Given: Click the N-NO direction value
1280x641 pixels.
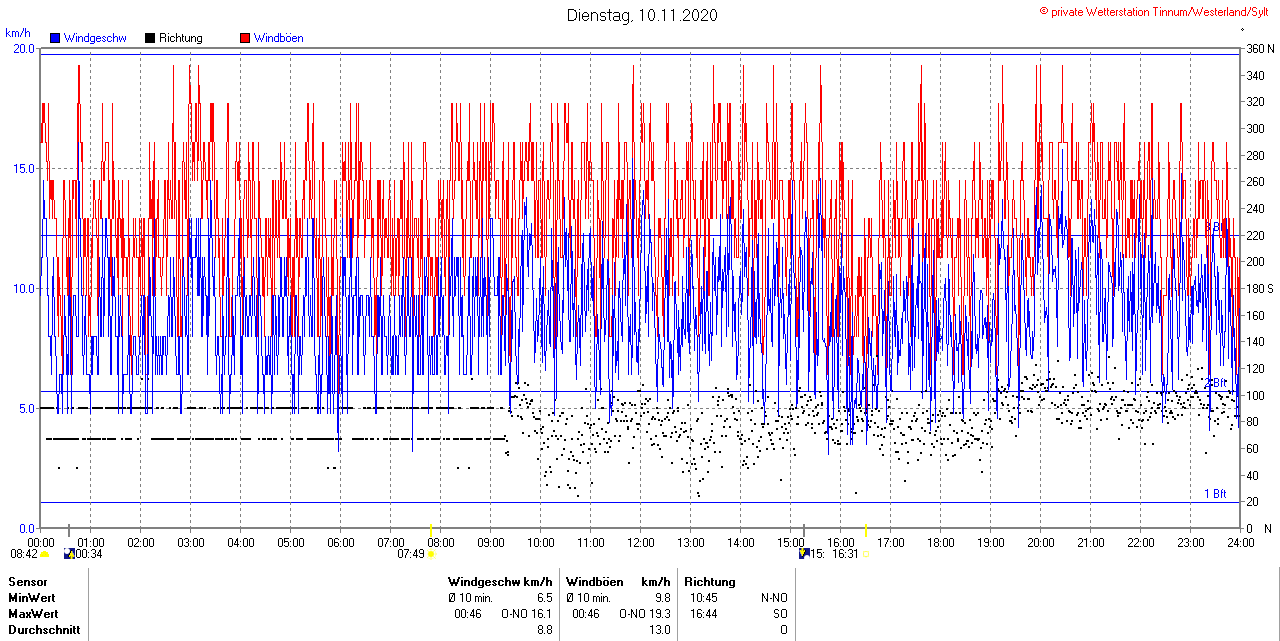Looking at the screenshot, I should pos(774,597).
